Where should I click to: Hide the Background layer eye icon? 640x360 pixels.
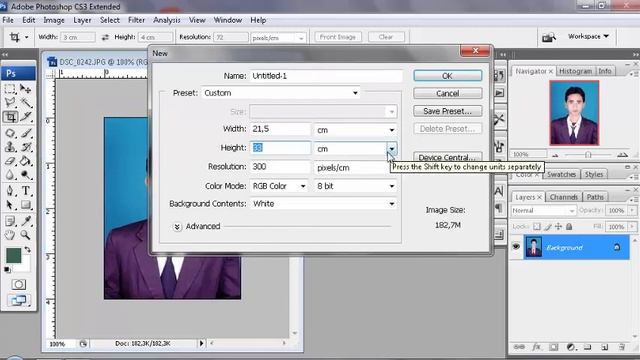tap(516, 247)
